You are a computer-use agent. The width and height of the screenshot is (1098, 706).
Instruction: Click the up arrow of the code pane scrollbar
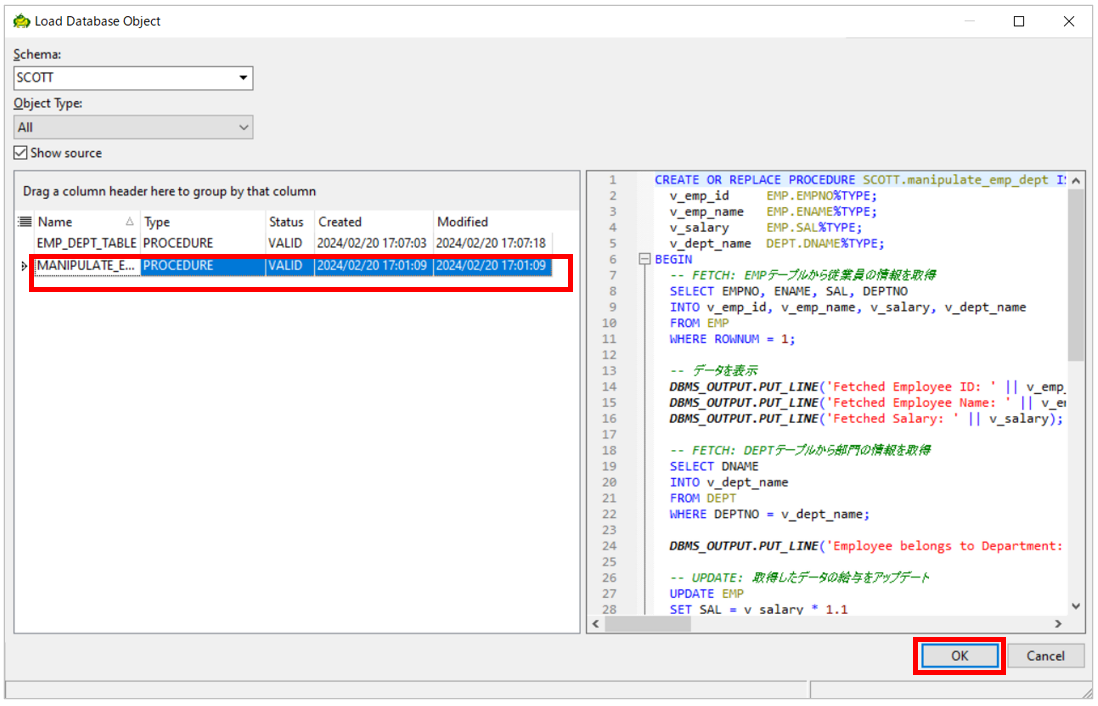[1075, 181]
